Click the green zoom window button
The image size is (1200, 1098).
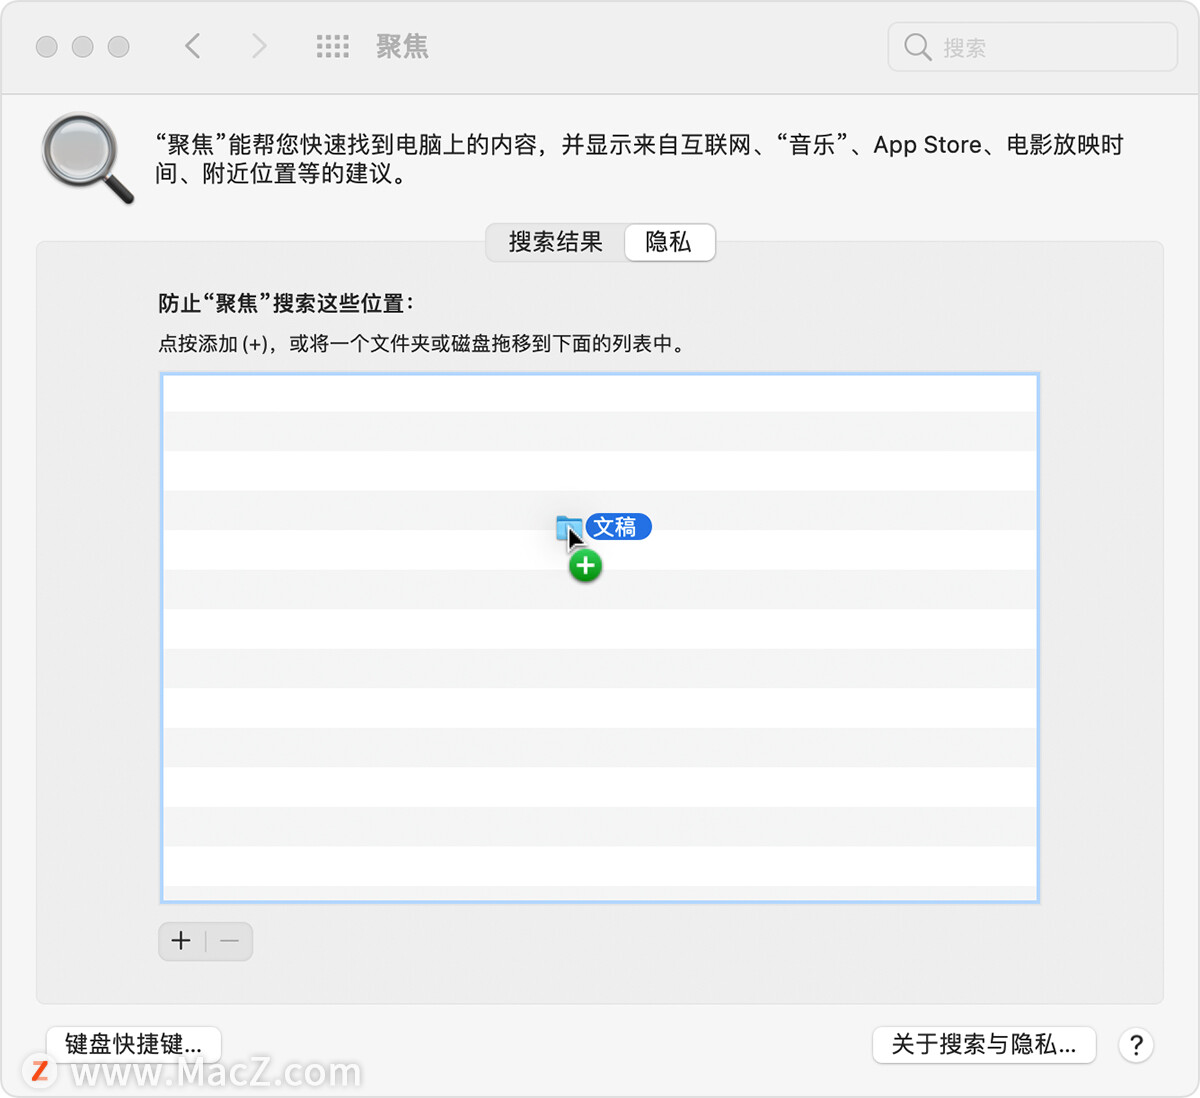119,46
